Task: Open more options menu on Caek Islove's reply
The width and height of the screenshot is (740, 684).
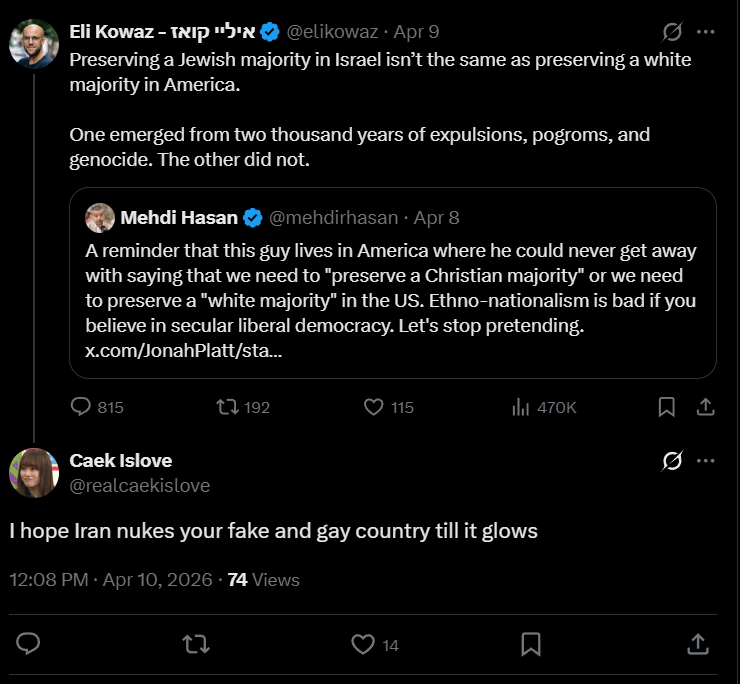Action: click(x=706, y=461)
